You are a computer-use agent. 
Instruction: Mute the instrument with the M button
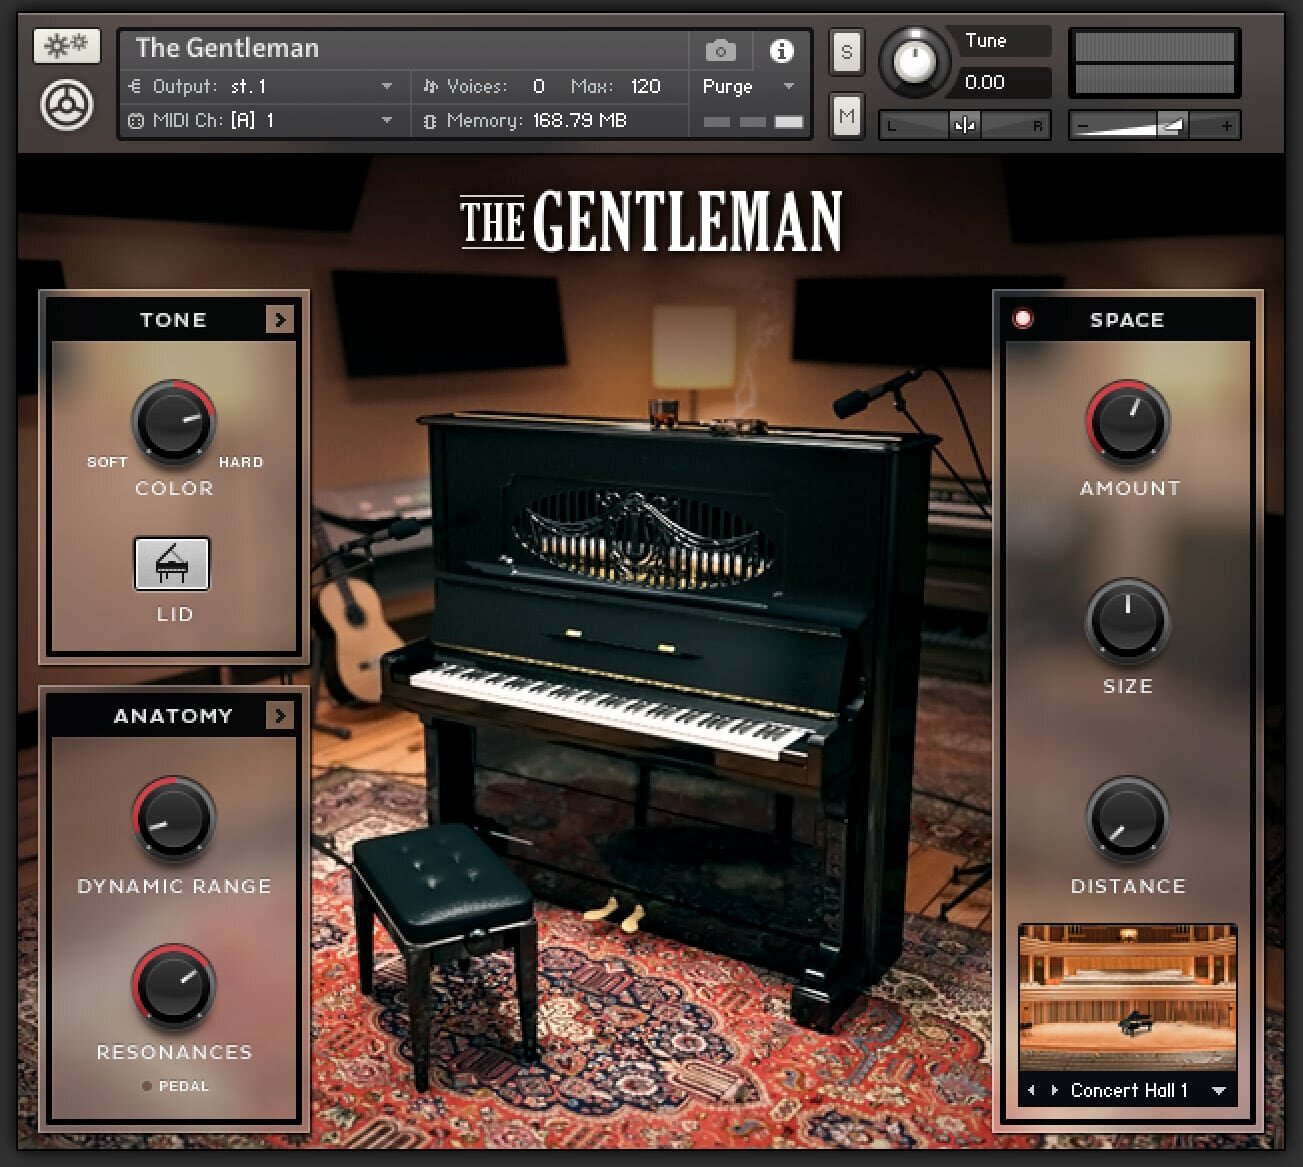(x=846, y=116)
